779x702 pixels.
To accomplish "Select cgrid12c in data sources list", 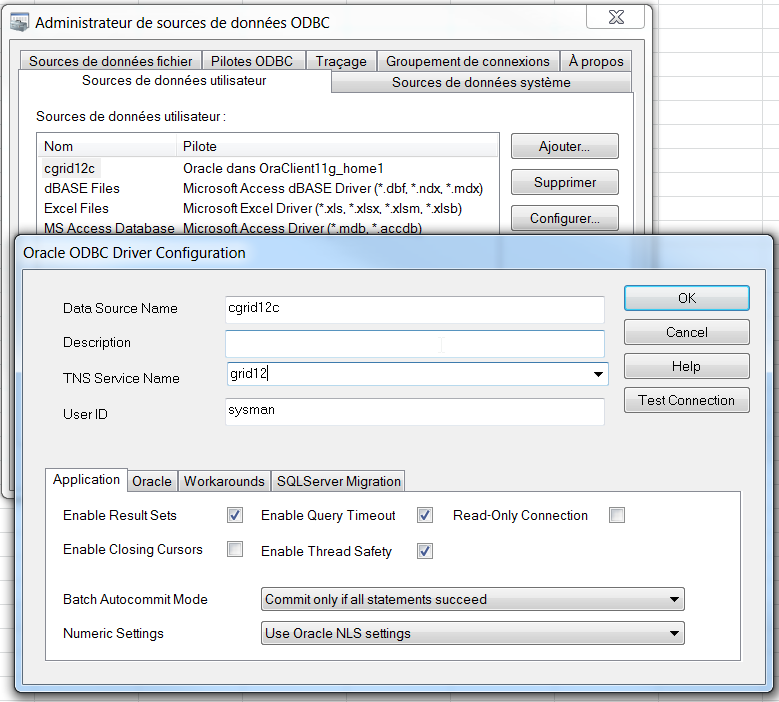I will (x=70, y=168).
